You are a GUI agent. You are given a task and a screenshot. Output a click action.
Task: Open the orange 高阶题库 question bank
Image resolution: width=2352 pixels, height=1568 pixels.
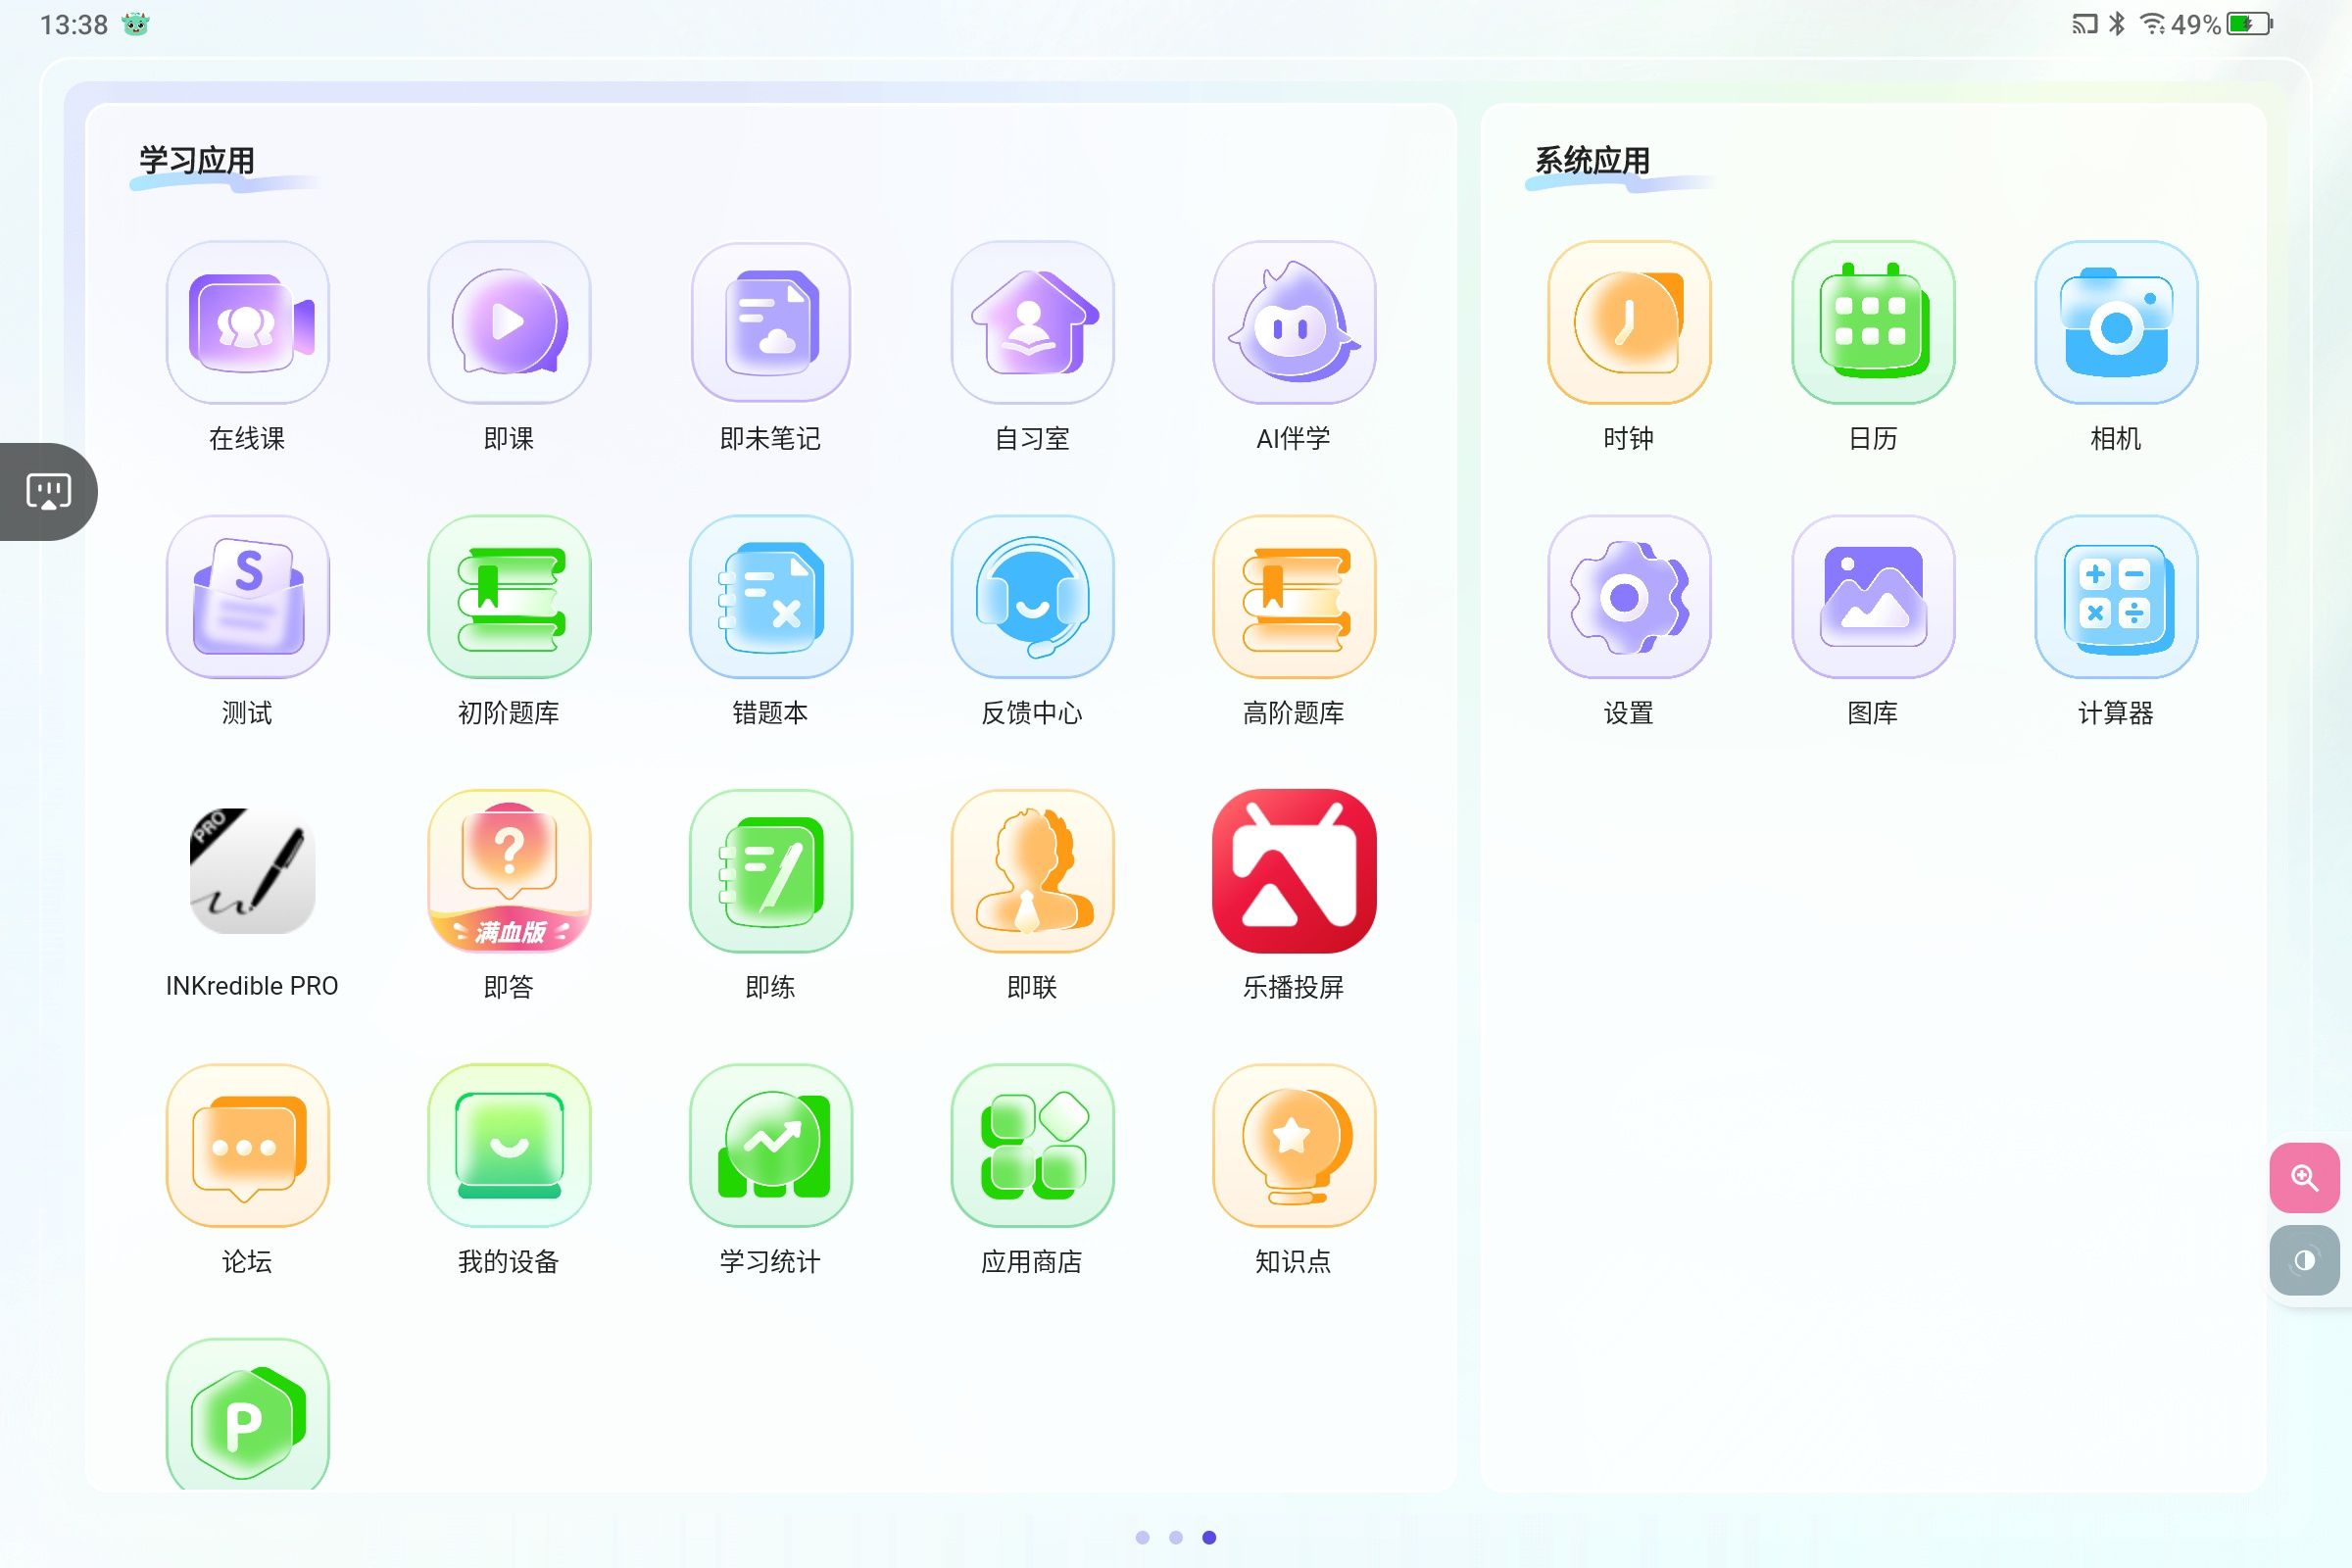[1294, 597]
